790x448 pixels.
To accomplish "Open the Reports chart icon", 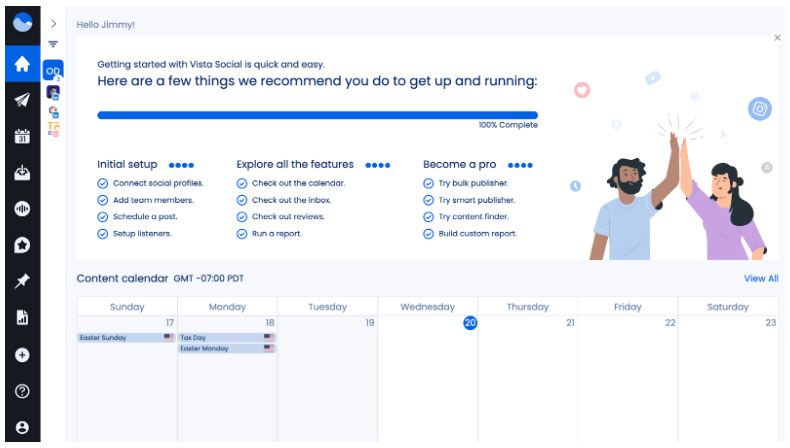I will click(22, 317).
